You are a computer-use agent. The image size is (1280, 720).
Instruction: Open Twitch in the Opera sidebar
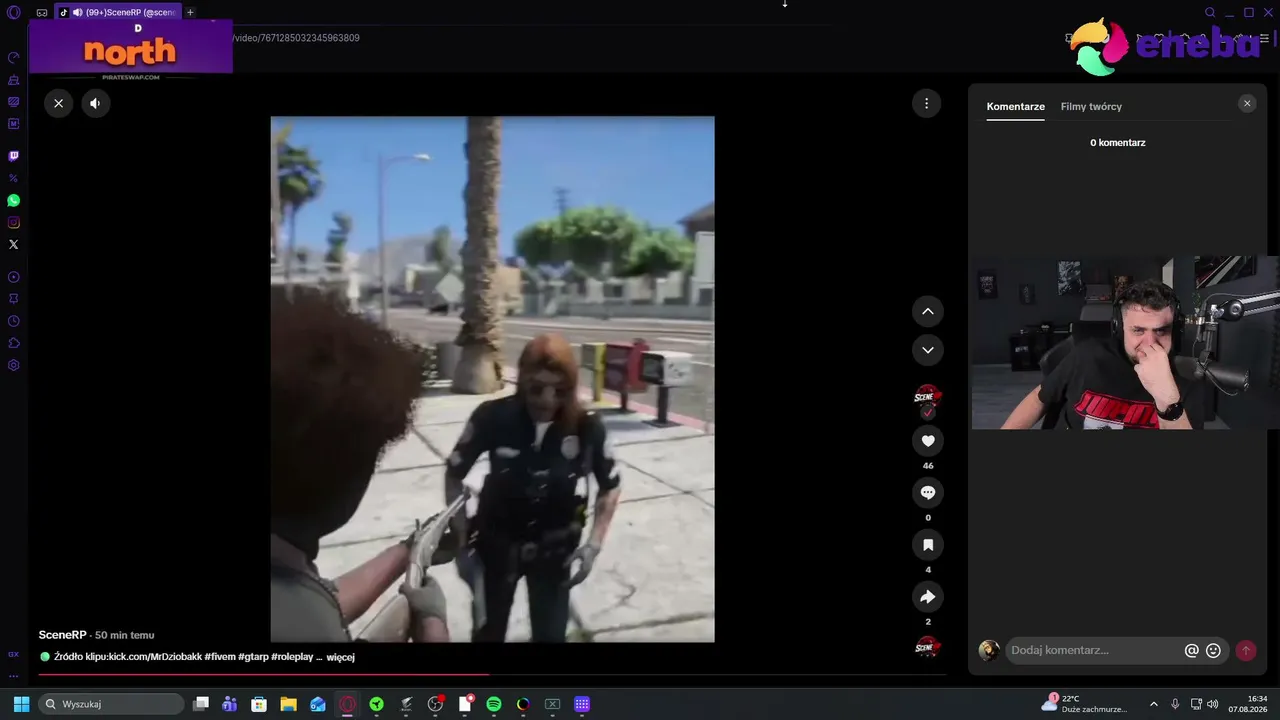click(x=14, y=156)
